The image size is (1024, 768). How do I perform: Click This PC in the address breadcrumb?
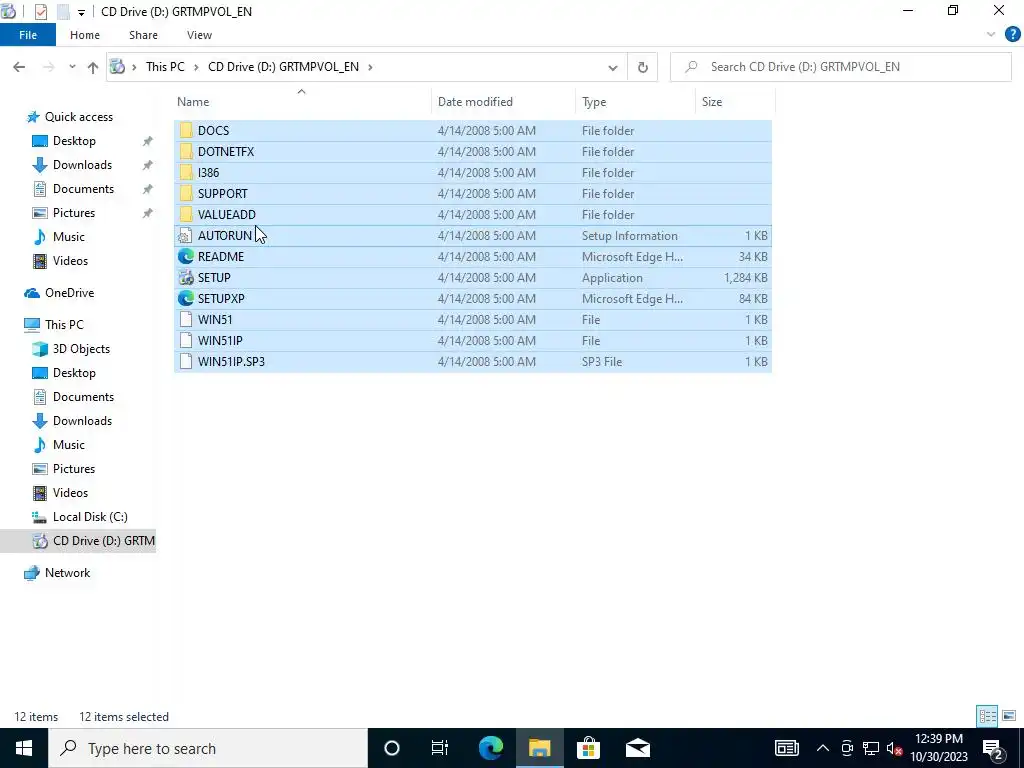click(x=165, y=67)
